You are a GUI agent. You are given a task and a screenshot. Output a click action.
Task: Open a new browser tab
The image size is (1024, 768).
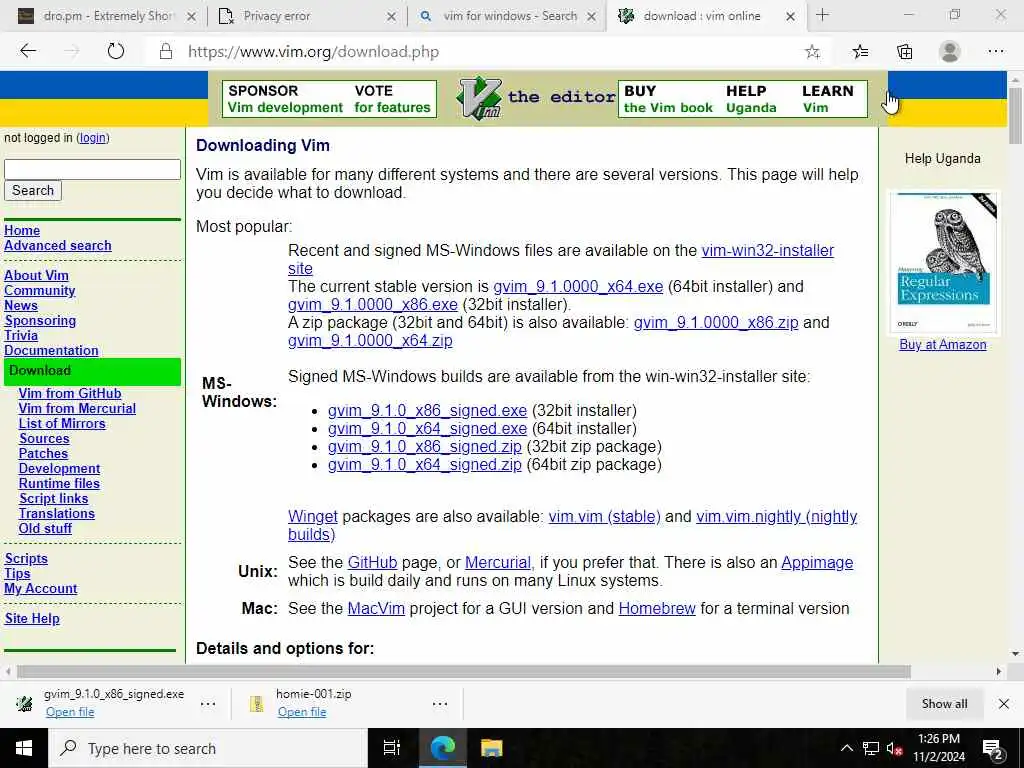point(822,15)
